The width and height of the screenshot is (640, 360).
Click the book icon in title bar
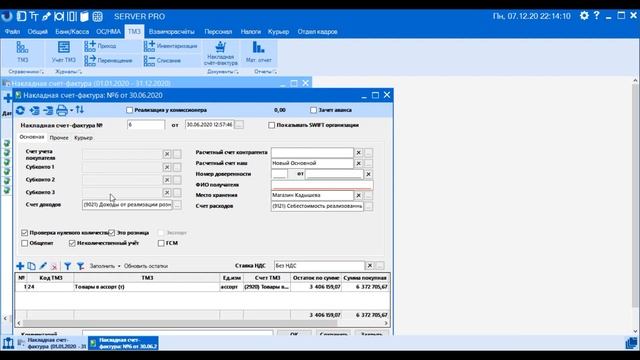click(84, 16)
